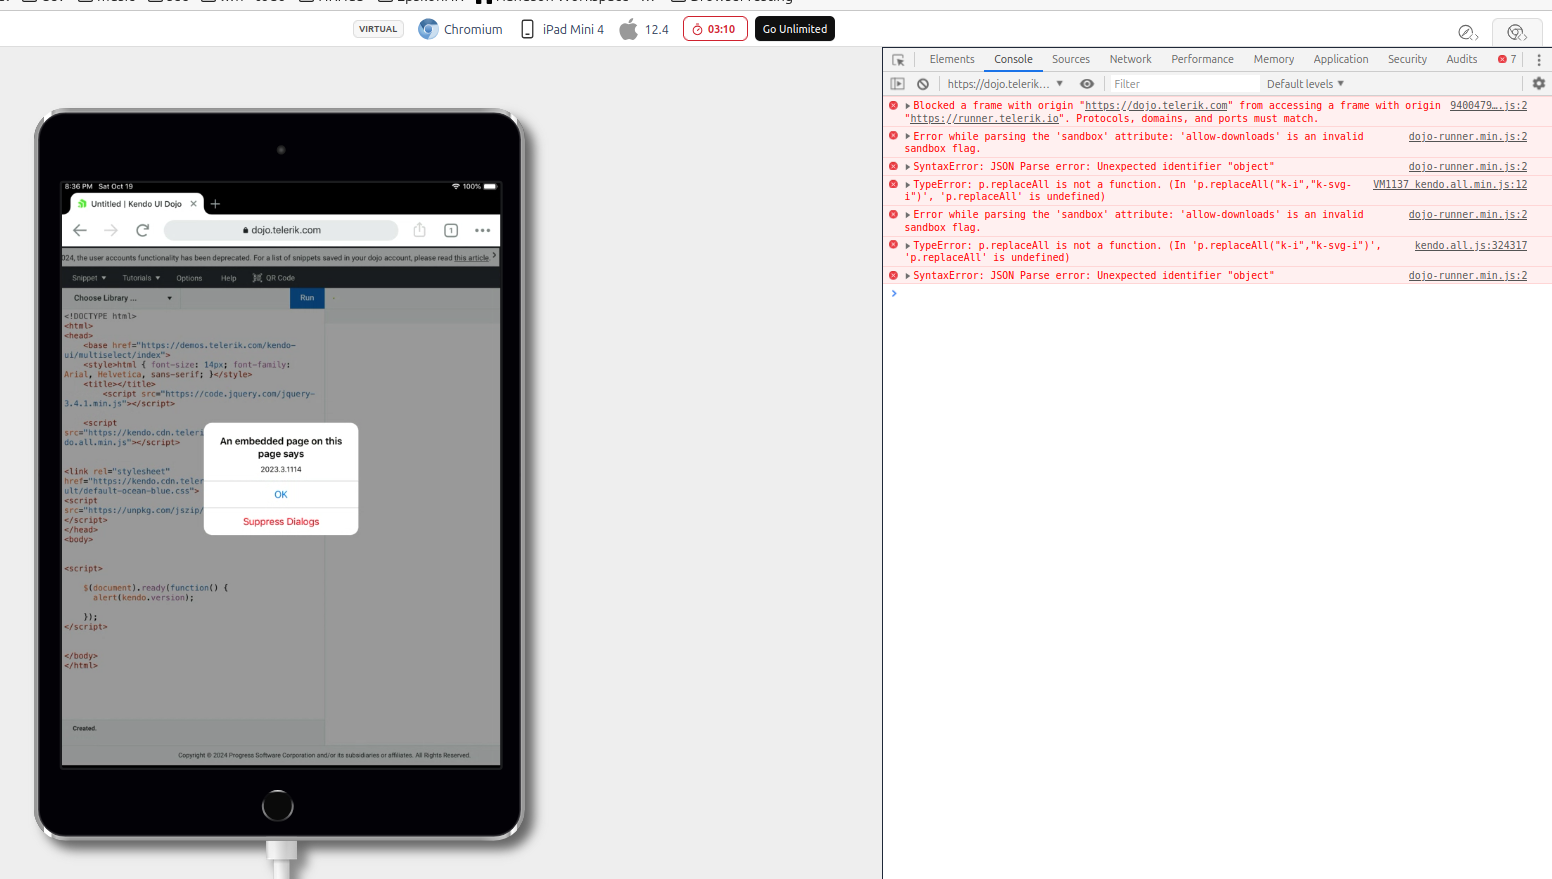Switch to the Sources tab
Image resolution: width=1552 pixels, height=879 pixels.
[x=1071, y=59]
